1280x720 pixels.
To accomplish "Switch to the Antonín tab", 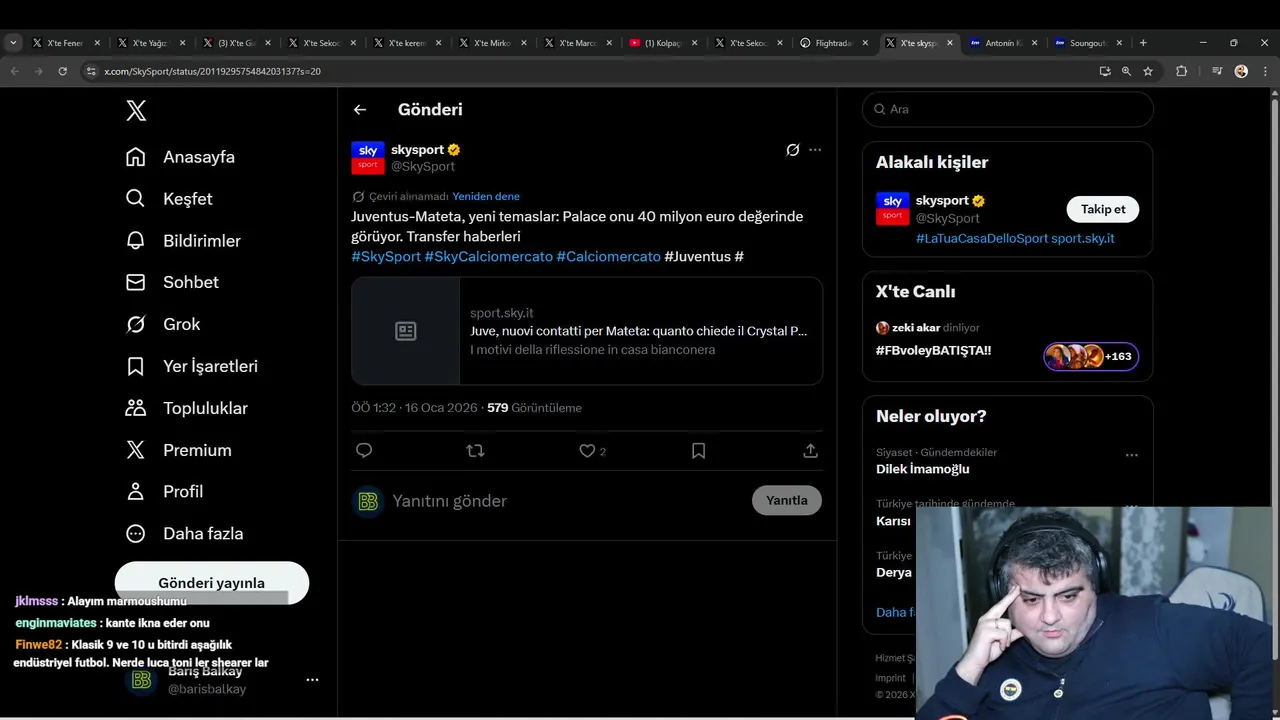I will click(1004, 43).
